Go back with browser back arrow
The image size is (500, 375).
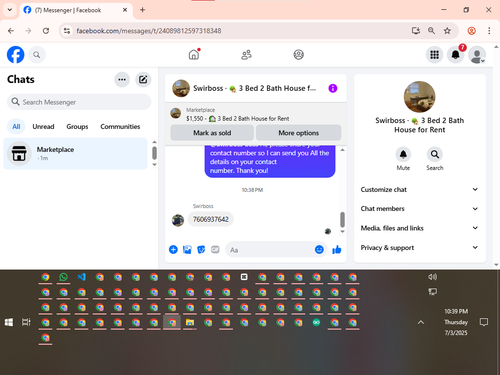11,31
